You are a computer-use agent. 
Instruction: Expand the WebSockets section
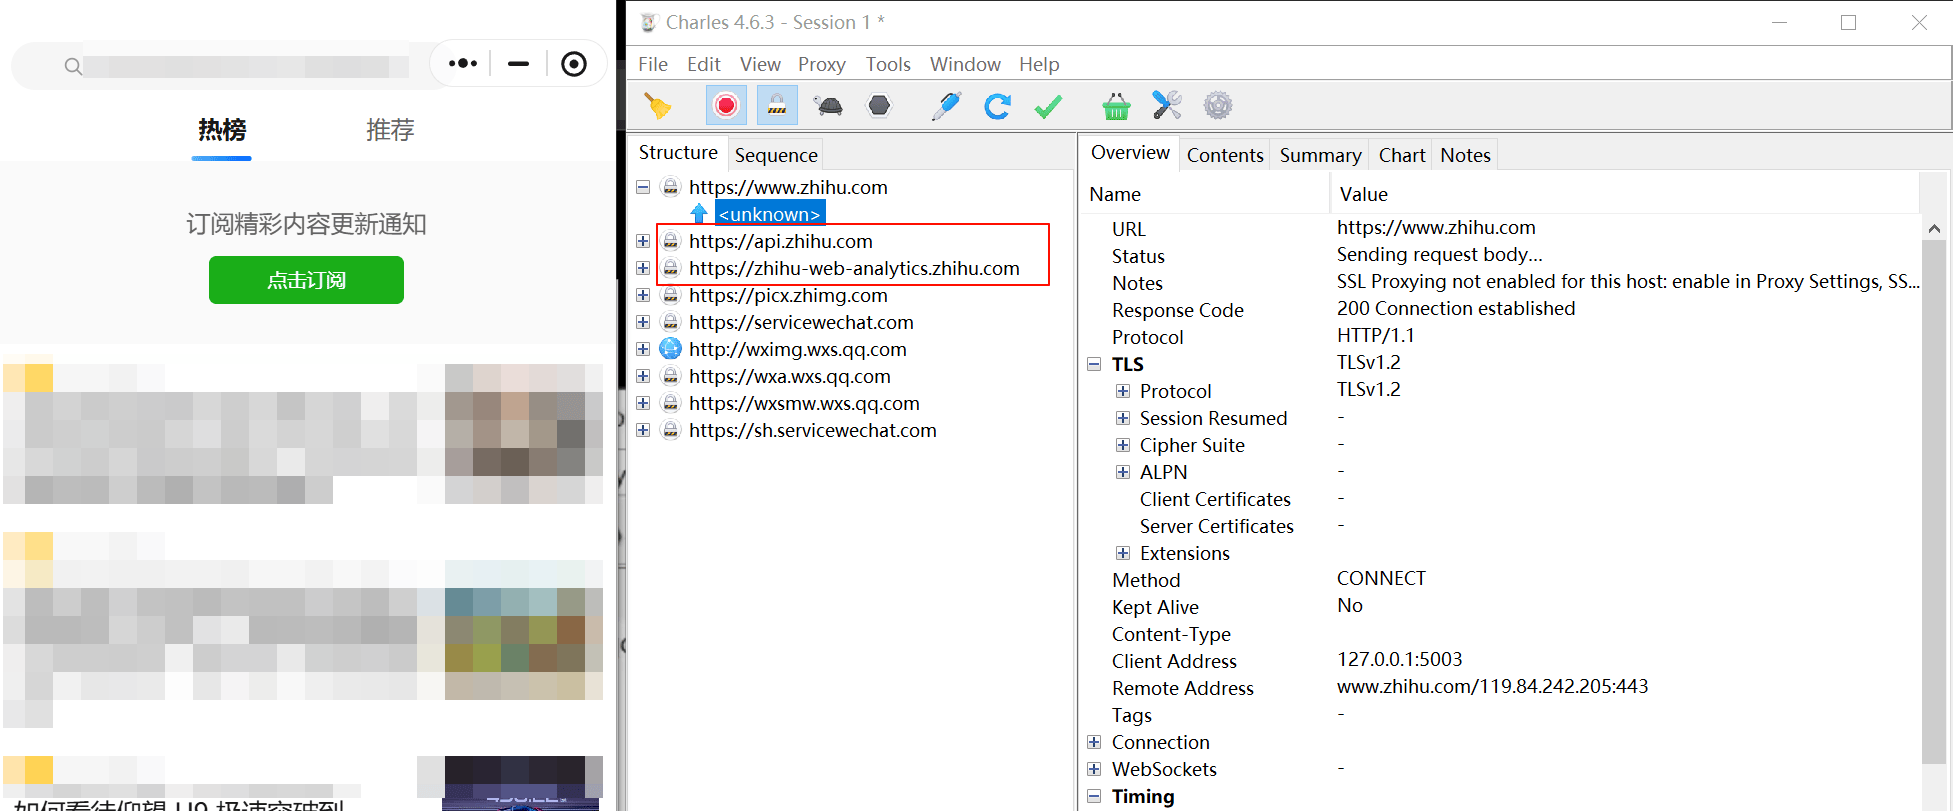1094,769
